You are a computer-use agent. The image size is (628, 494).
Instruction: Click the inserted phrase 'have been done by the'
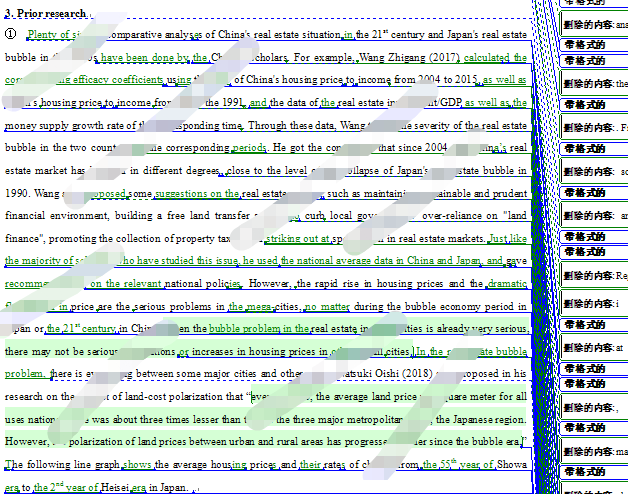pos(154,57)
